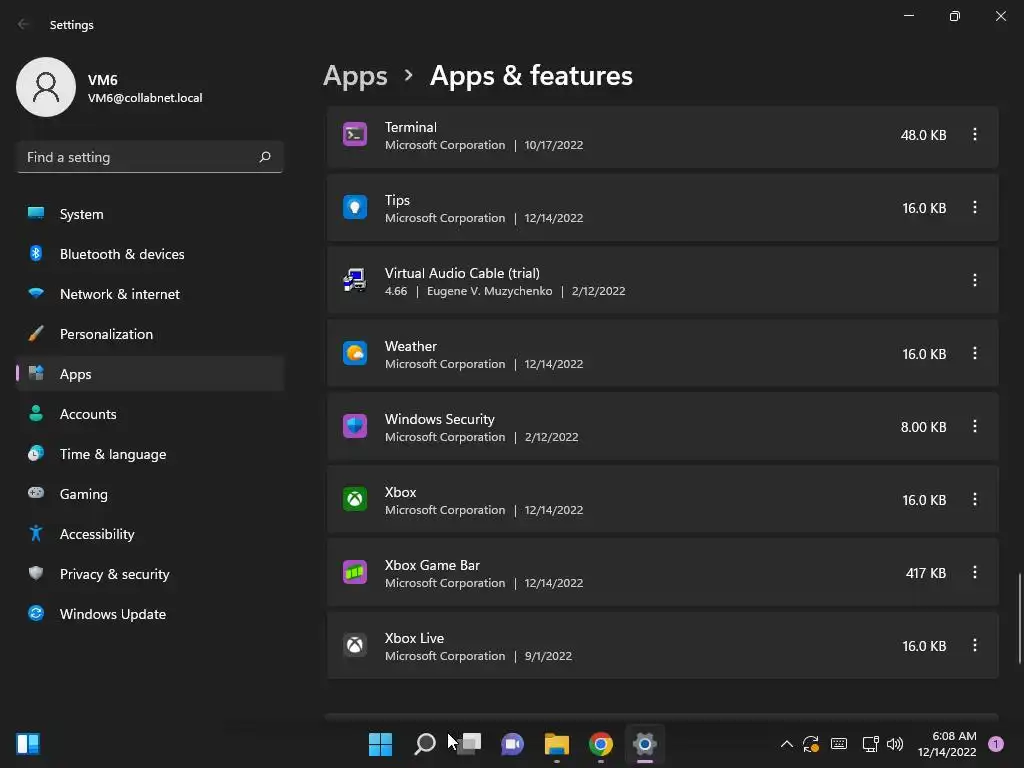This screenshot has width=1024, height=768.
Task: Click the 417 KB size value
Action: click(x=925, y=573)
